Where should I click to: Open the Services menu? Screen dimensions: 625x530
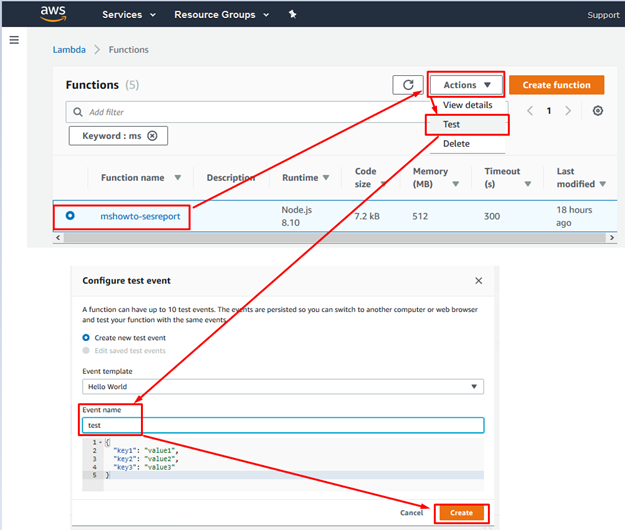[x=129, y=15]
